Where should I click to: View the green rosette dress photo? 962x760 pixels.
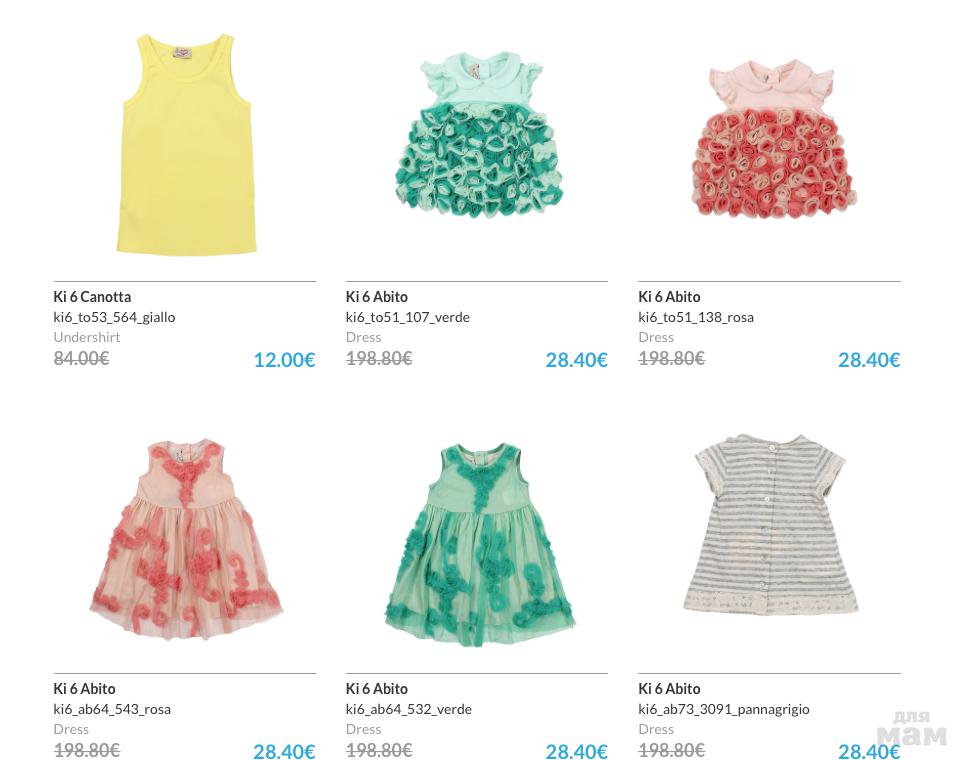coord(479,135)
